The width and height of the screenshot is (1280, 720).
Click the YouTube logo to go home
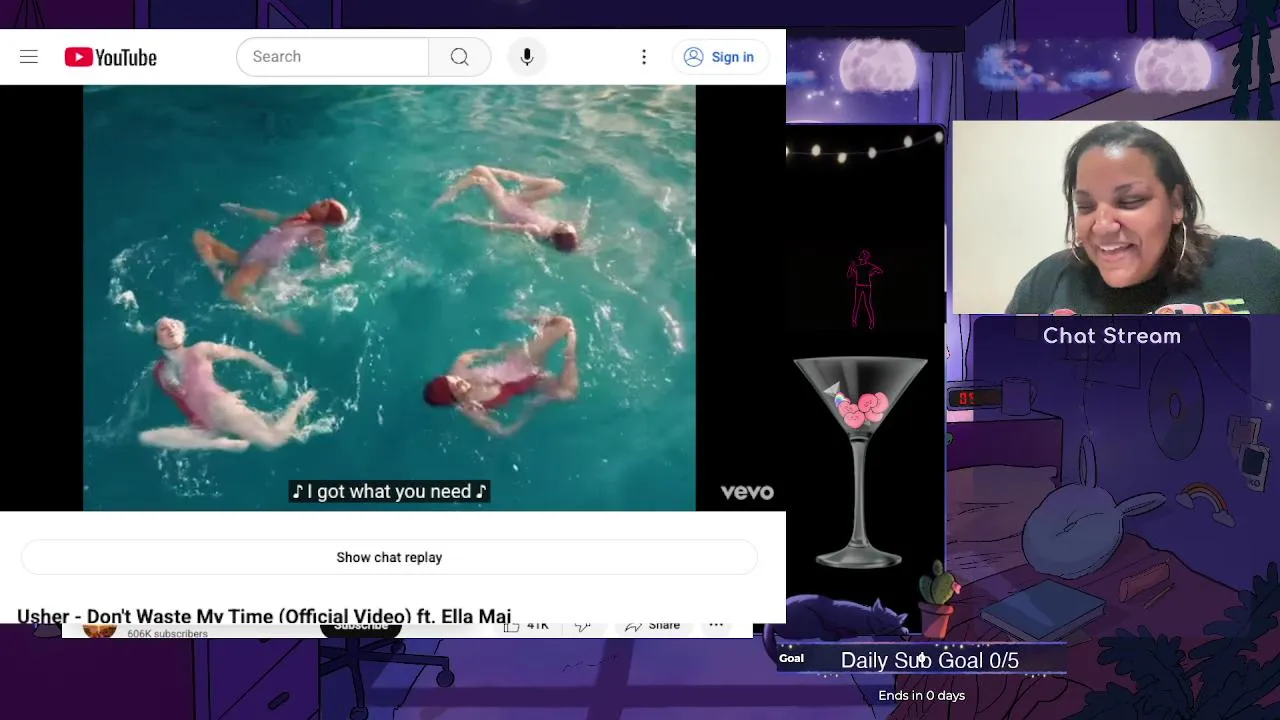(x=111, y=57)
